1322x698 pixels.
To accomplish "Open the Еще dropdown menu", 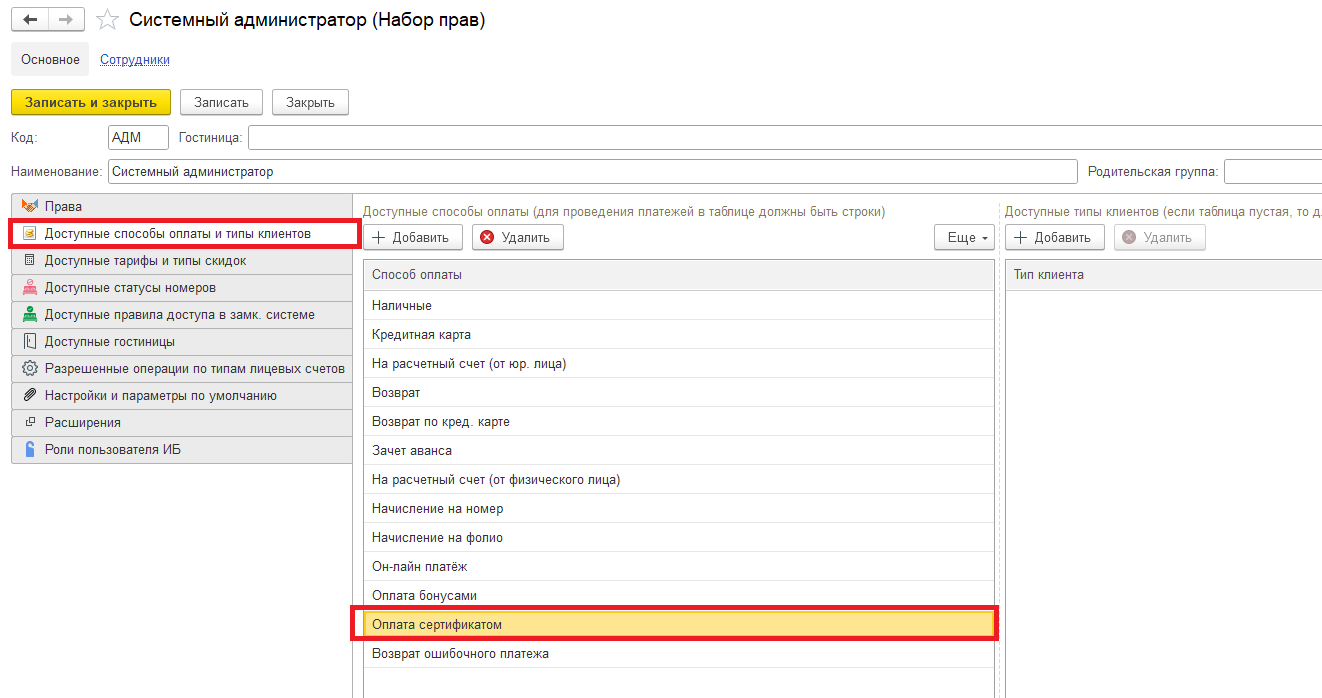I will tap(965, 237).
